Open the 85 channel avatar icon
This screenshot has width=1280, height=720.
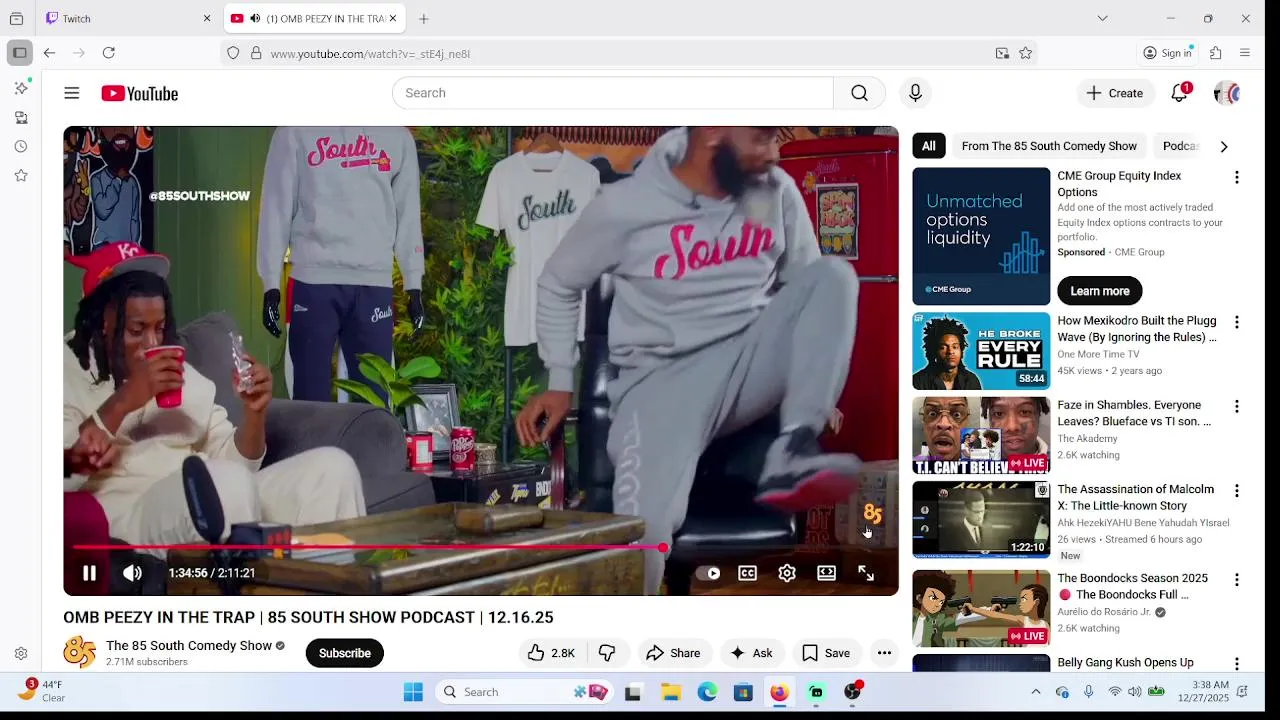click(80, 652)
